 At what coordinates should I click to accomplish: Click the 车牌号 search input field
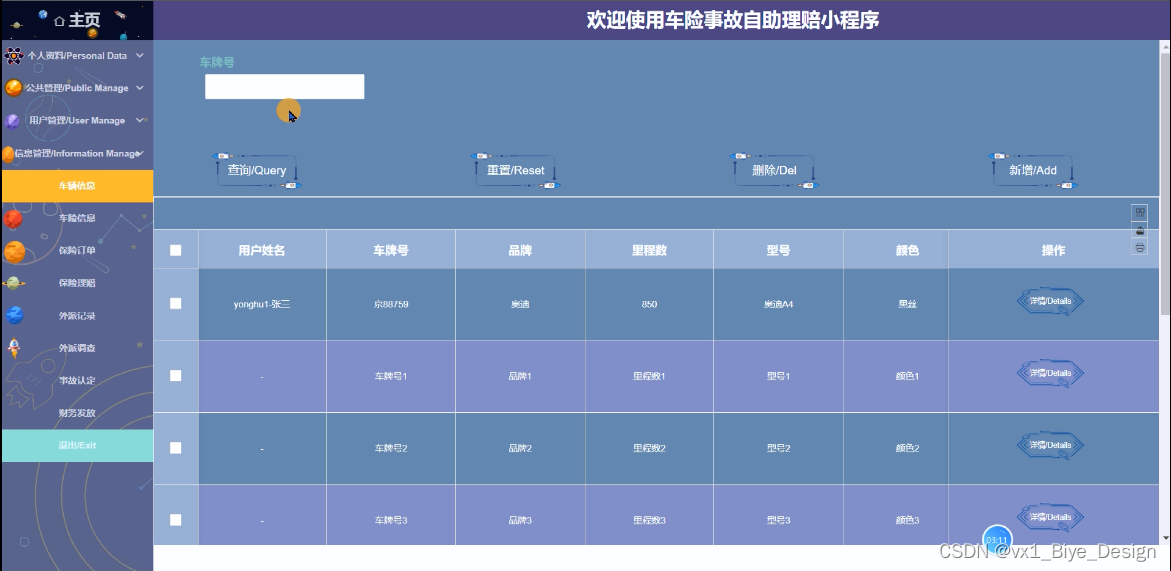pos(285,87)
